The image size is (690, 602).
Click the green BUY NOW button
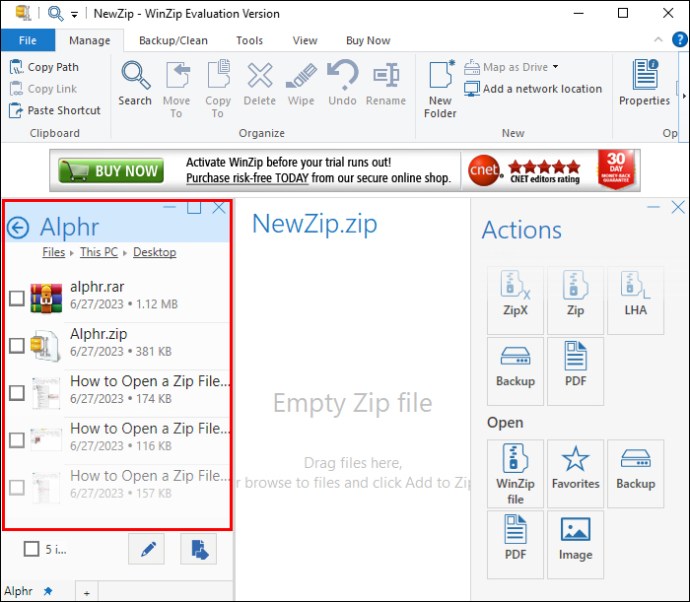coord(111,170)
